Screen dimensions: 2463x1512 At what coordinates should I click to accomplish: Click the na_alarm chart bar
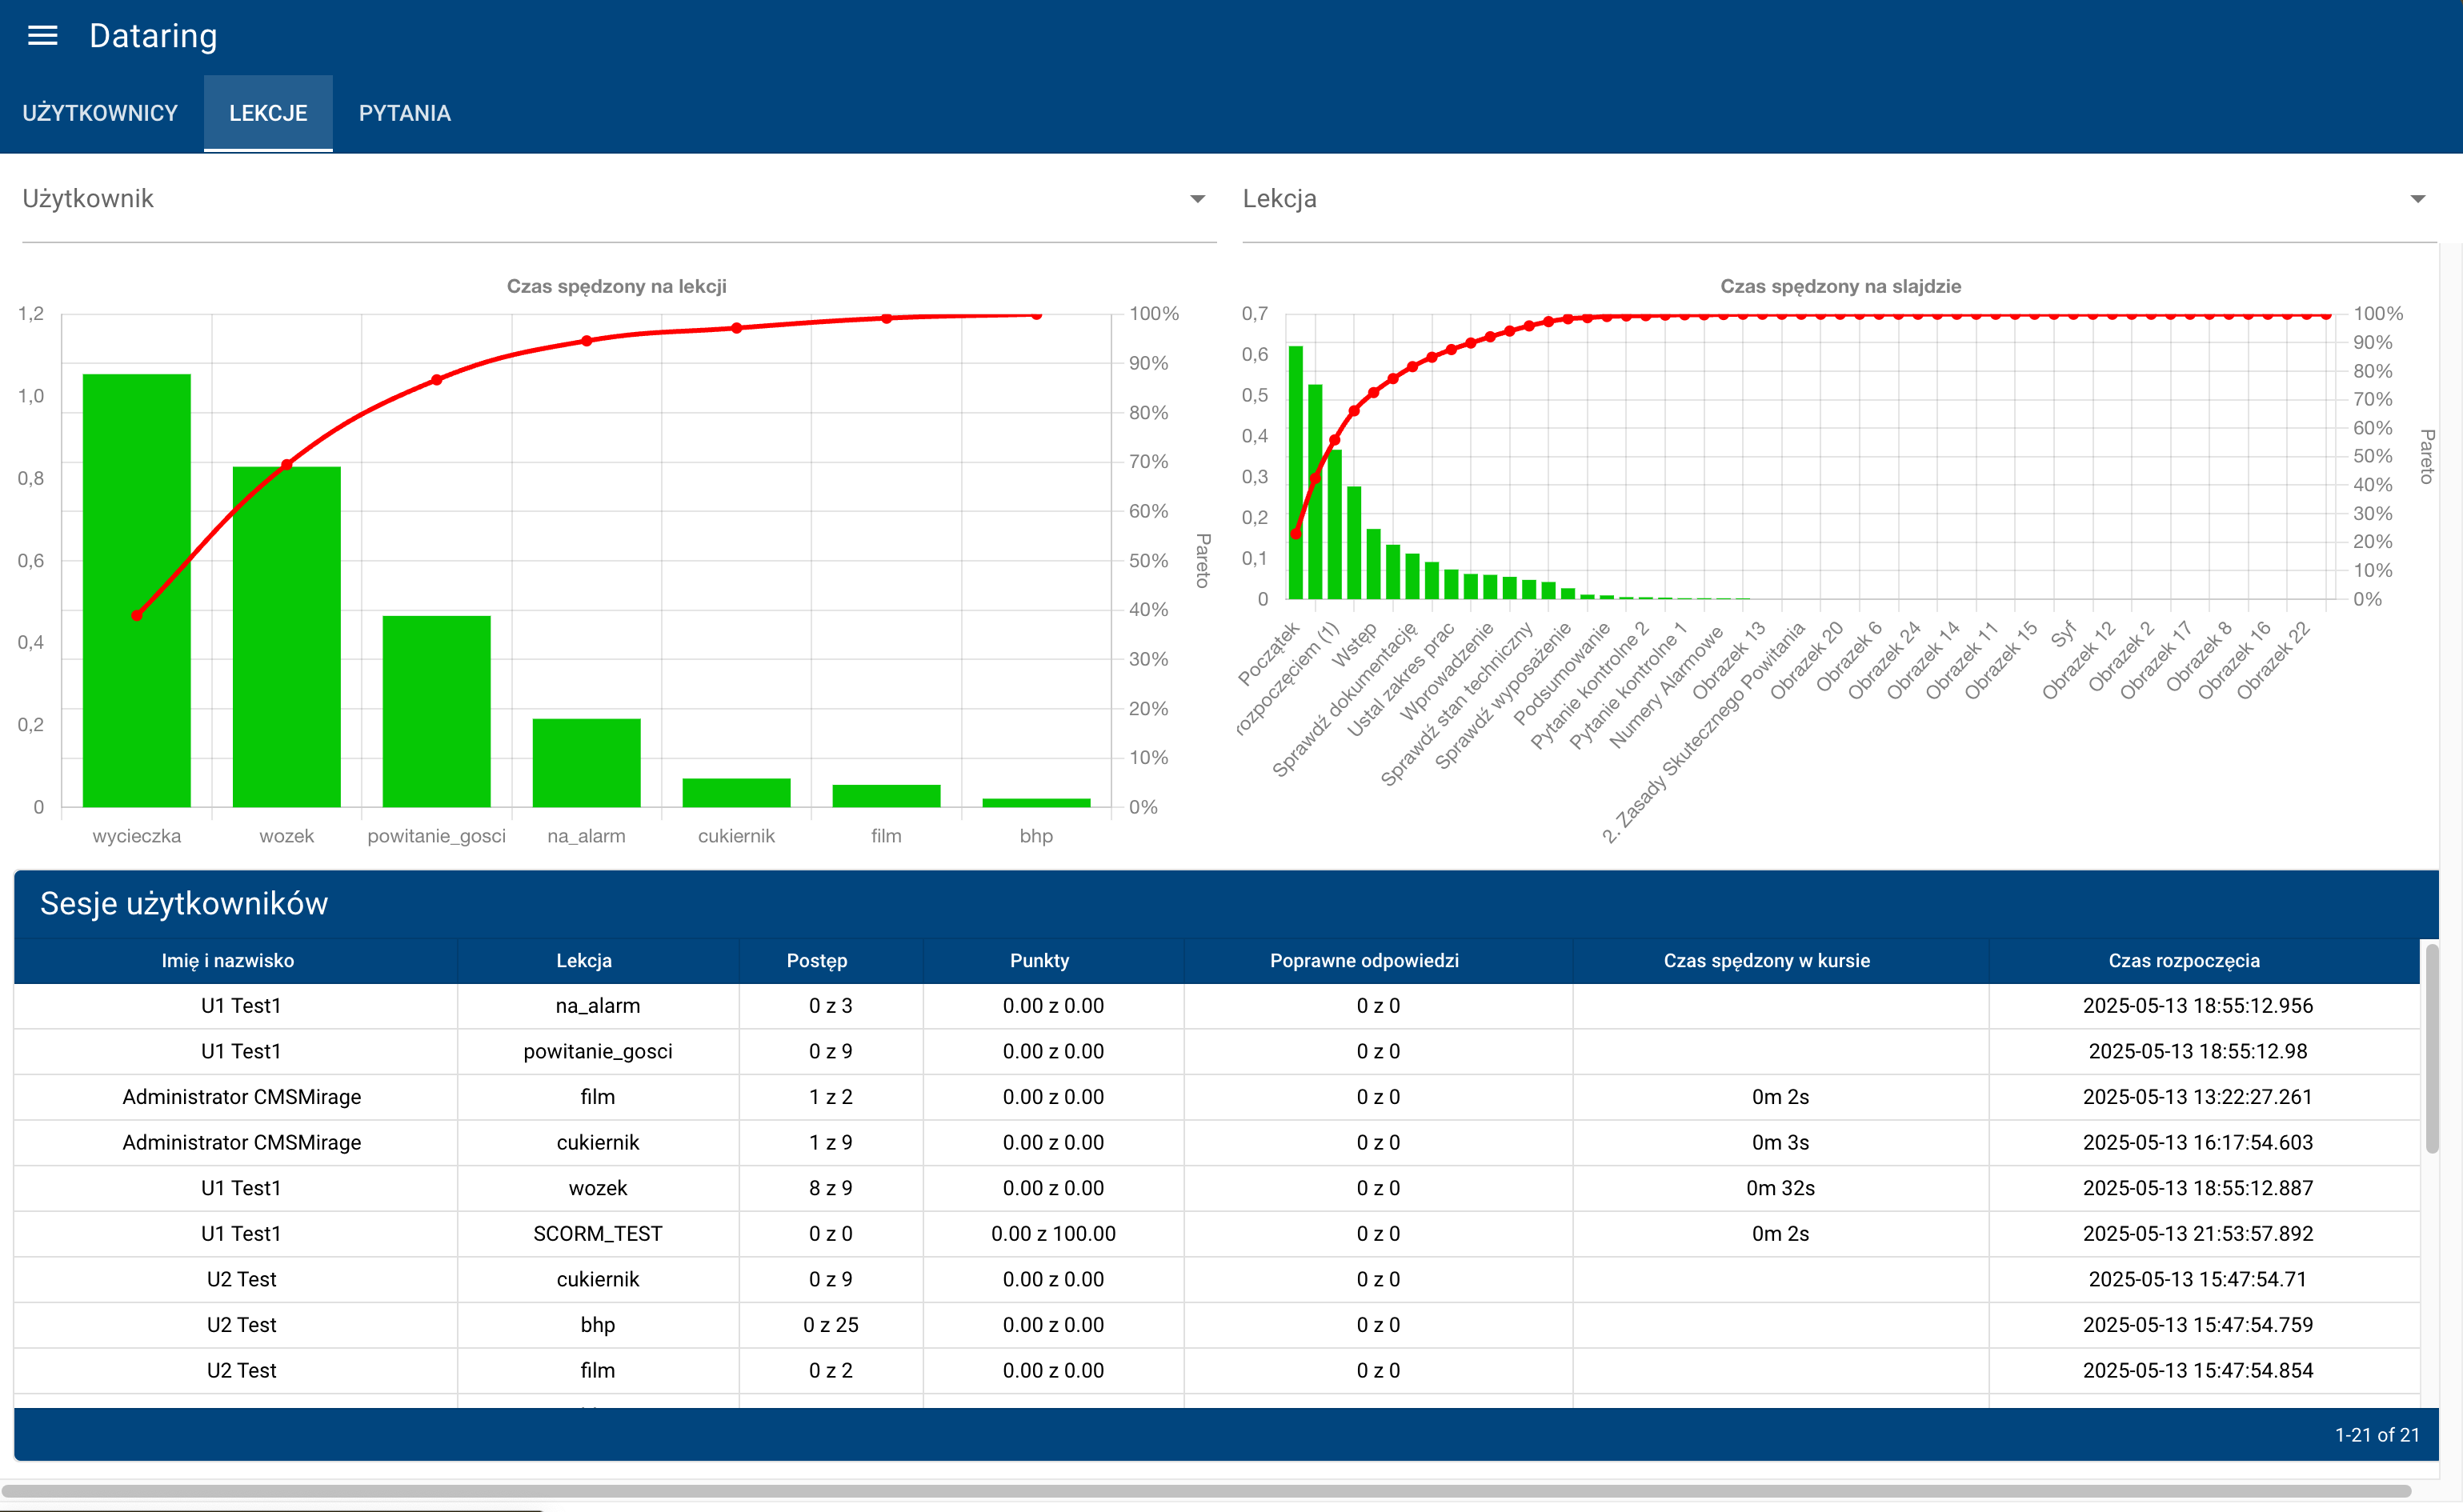[x=586, y=762]
